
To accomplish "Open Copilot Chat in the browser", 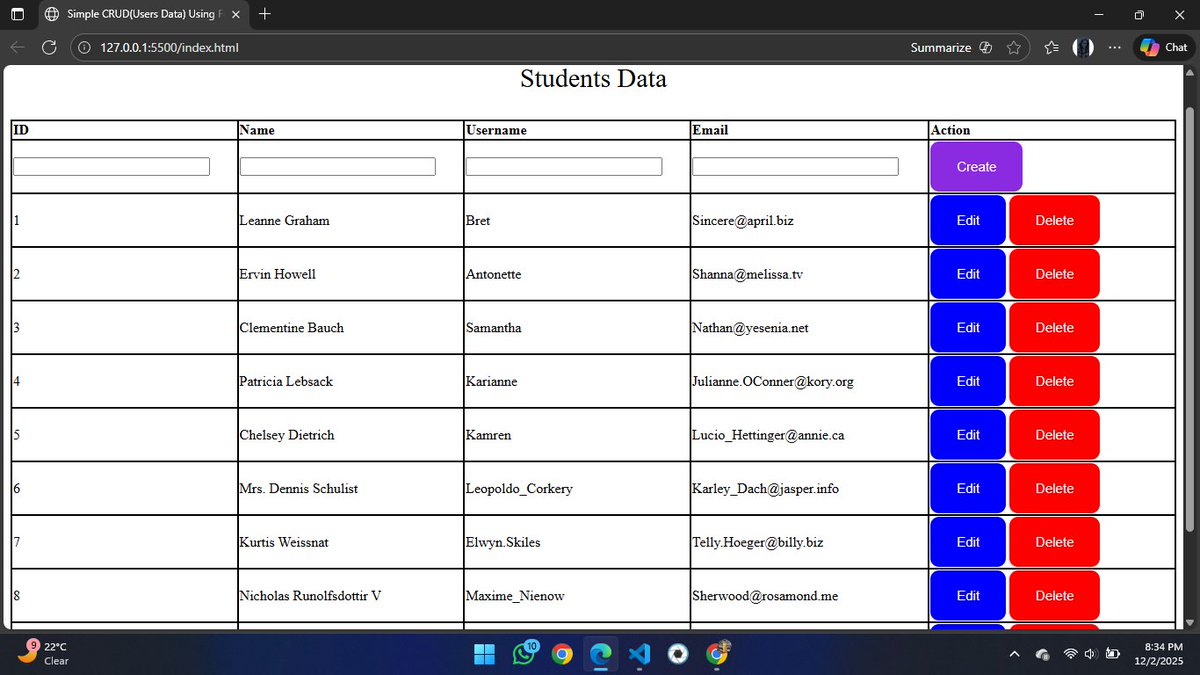I will [1163, 46].
